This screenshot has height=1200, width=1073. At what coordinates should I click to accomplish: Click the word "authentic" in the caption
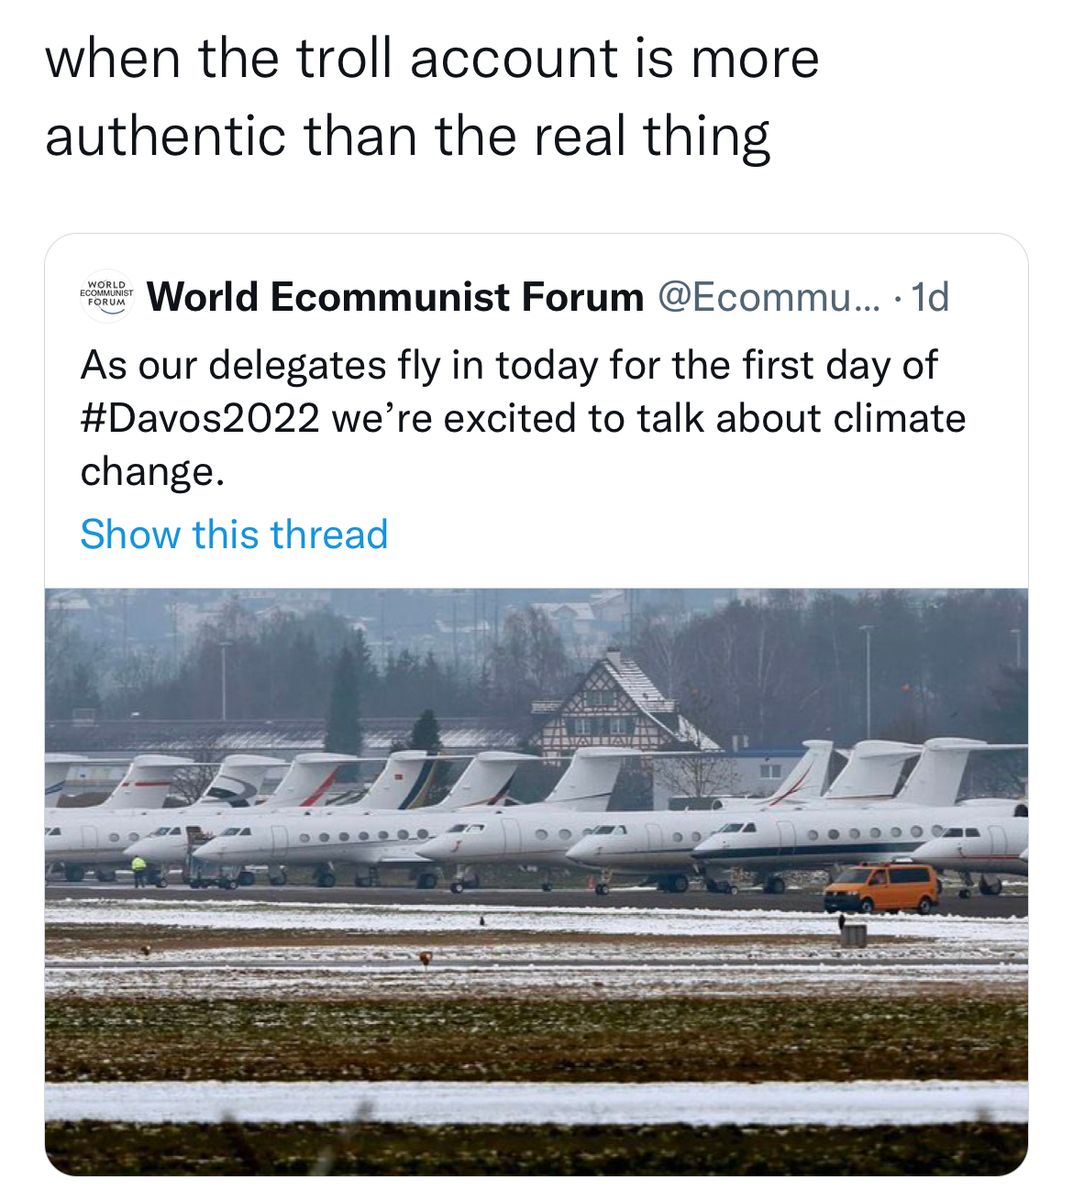tap(166, 135)
